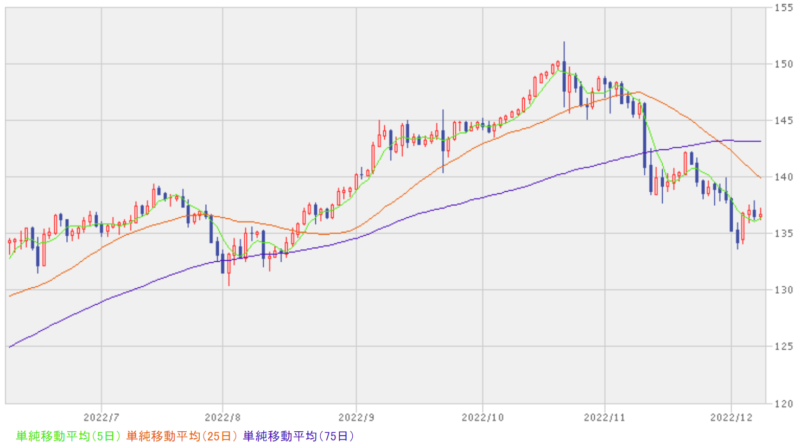Click the 125 price axis label
The width and height of the screenshot is (800, 447).
783,346
